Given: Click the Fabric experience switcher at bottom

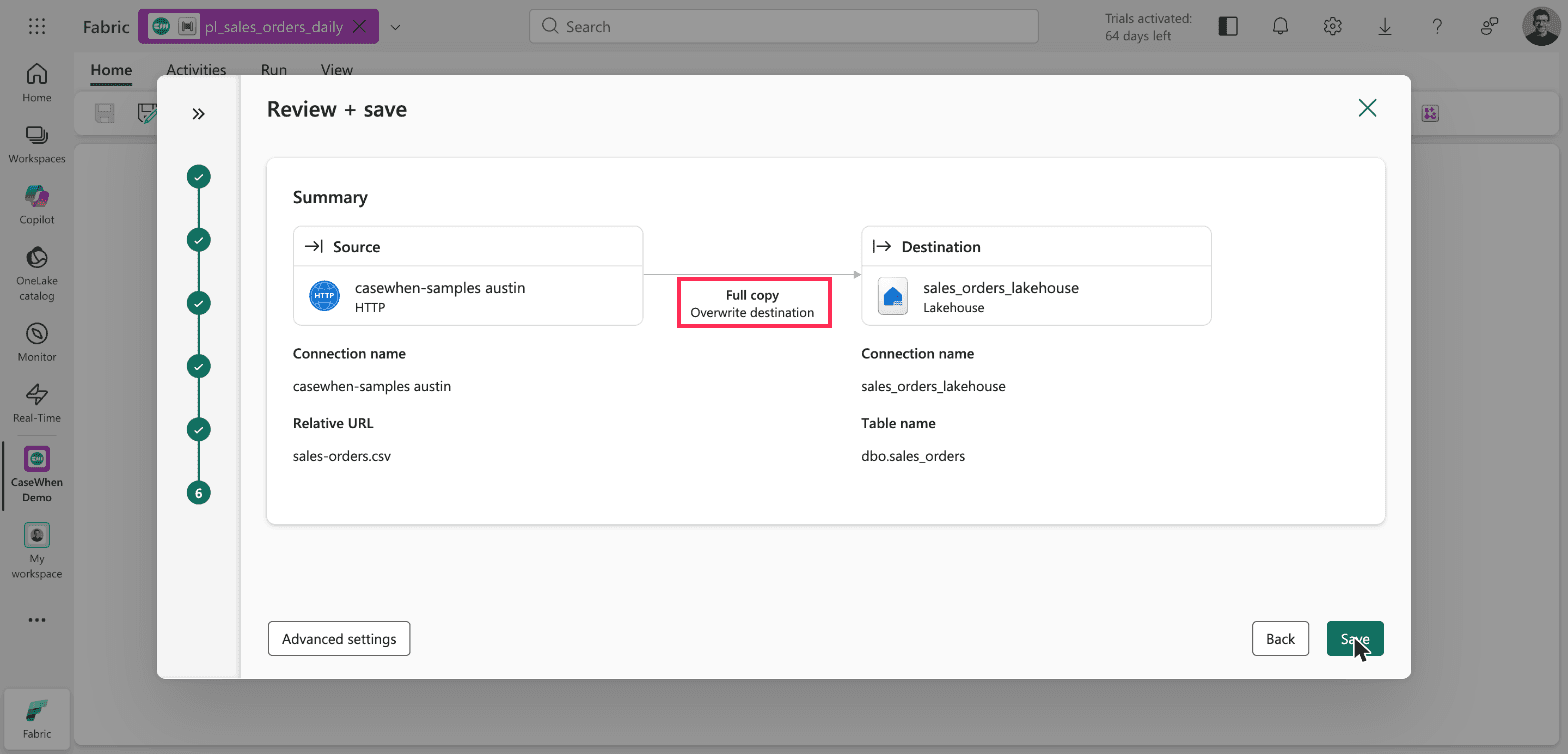Looking at the screenshot, I should [37, 718].
